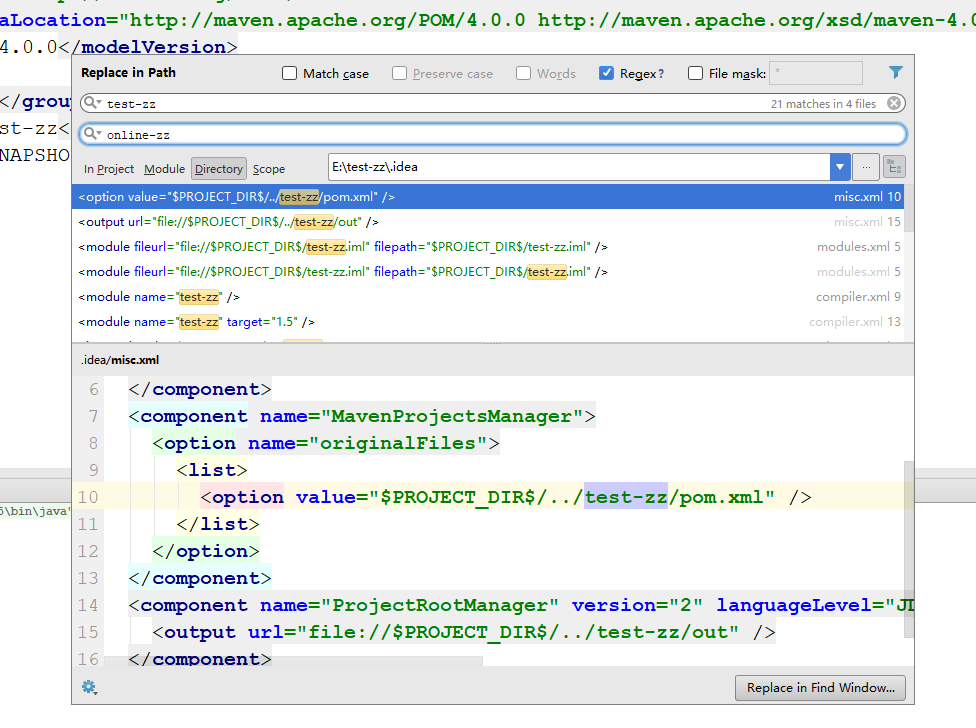Open the settings gear icon at the dialog bottom
Viewport: 976px width, 728px height.
click(x=90, y=687)
